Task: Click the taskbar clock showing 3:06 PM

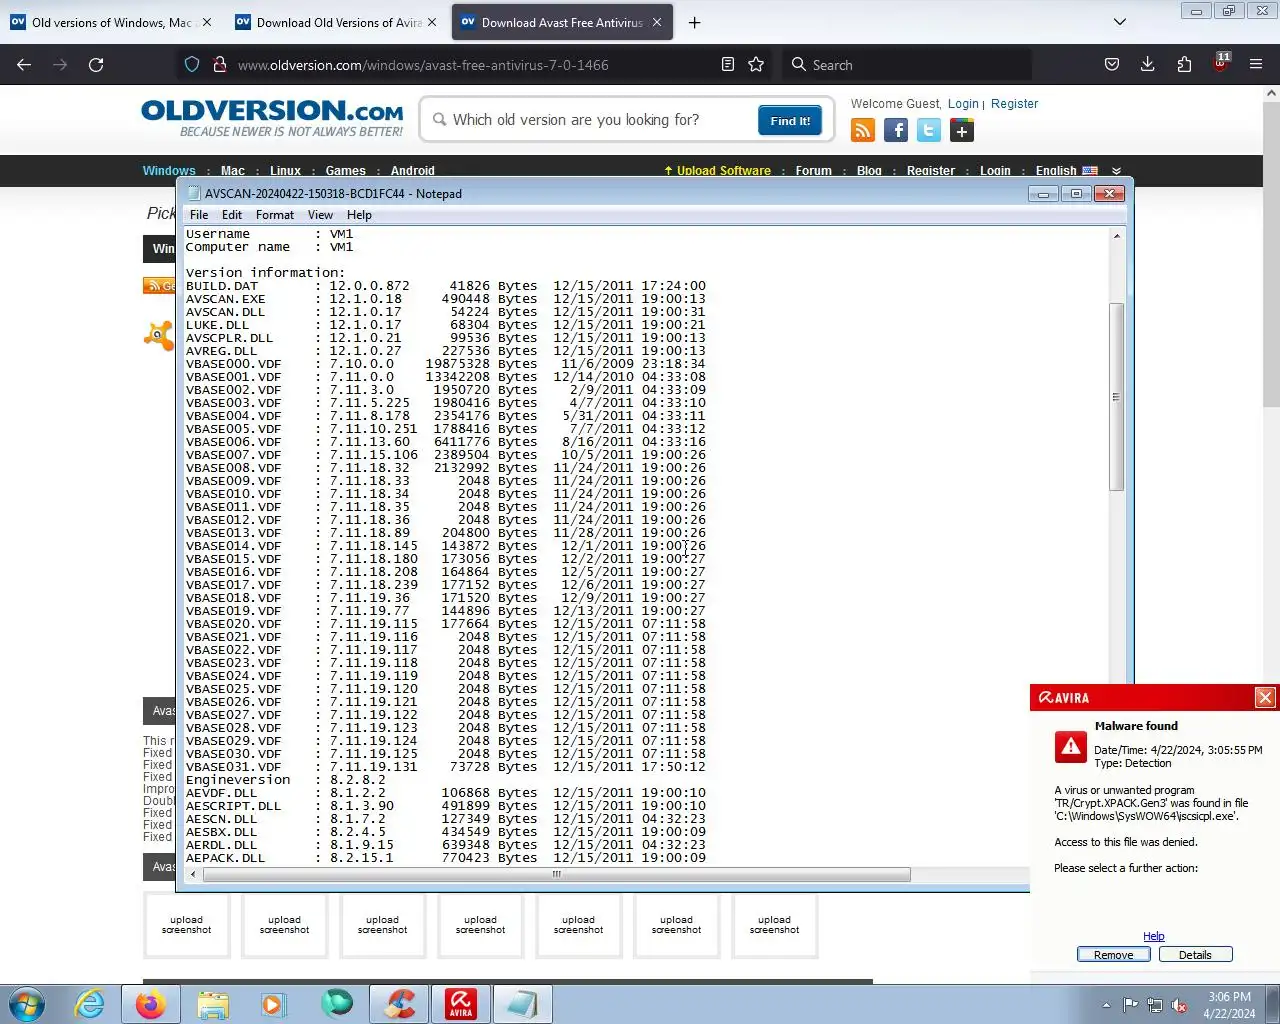Action: point(1229,1005)
